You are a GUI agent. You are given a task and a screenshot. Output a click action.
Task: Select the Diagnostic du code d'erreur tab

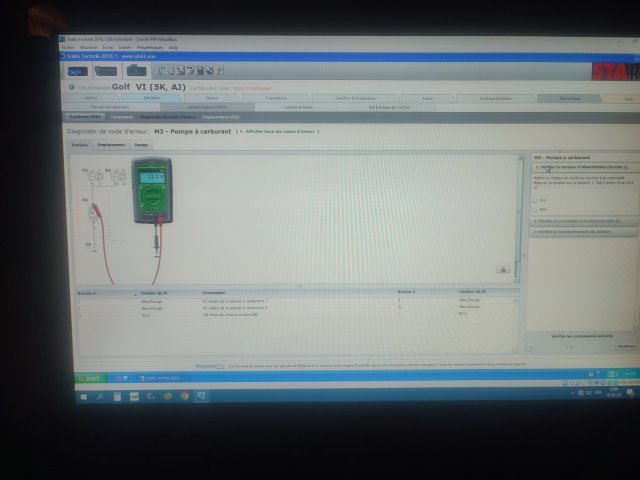[x=167, y=117]
